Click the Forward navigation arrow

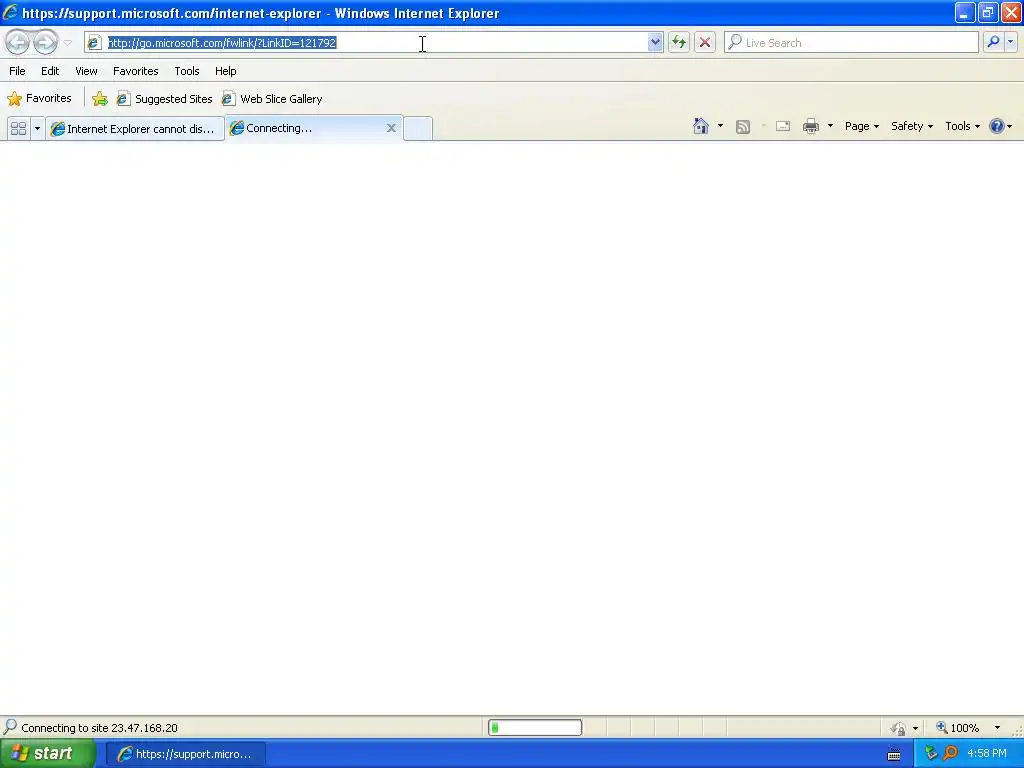pyautogui.click(x=45, y=42)
